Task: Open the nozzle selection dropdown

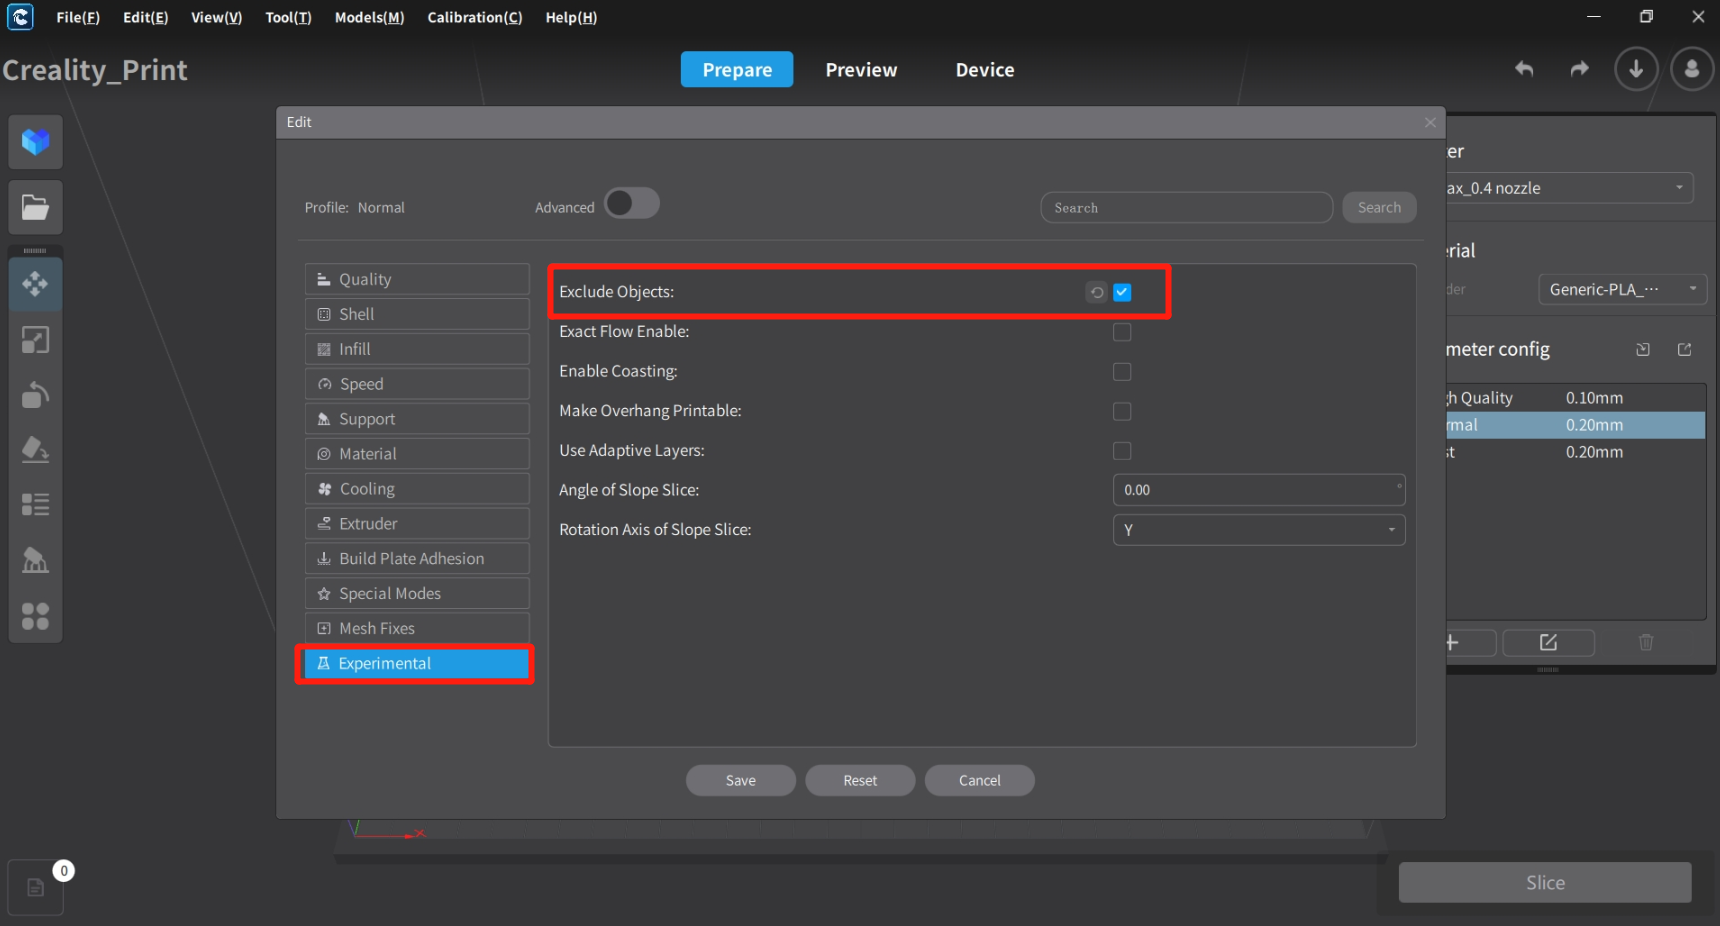Action: pyautogui.click(x=1677, y=188)
